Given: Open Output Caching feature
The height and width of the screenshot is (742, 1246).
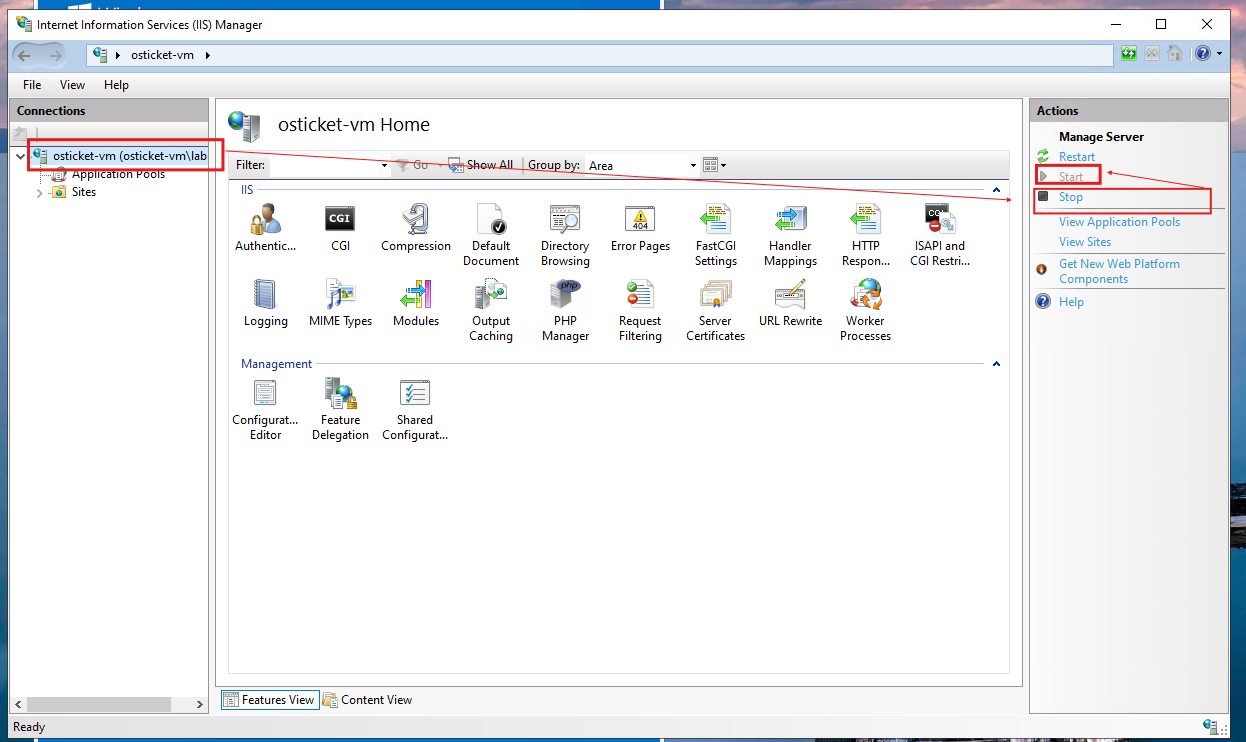Looking at the screenshot, I should point(491,311).
